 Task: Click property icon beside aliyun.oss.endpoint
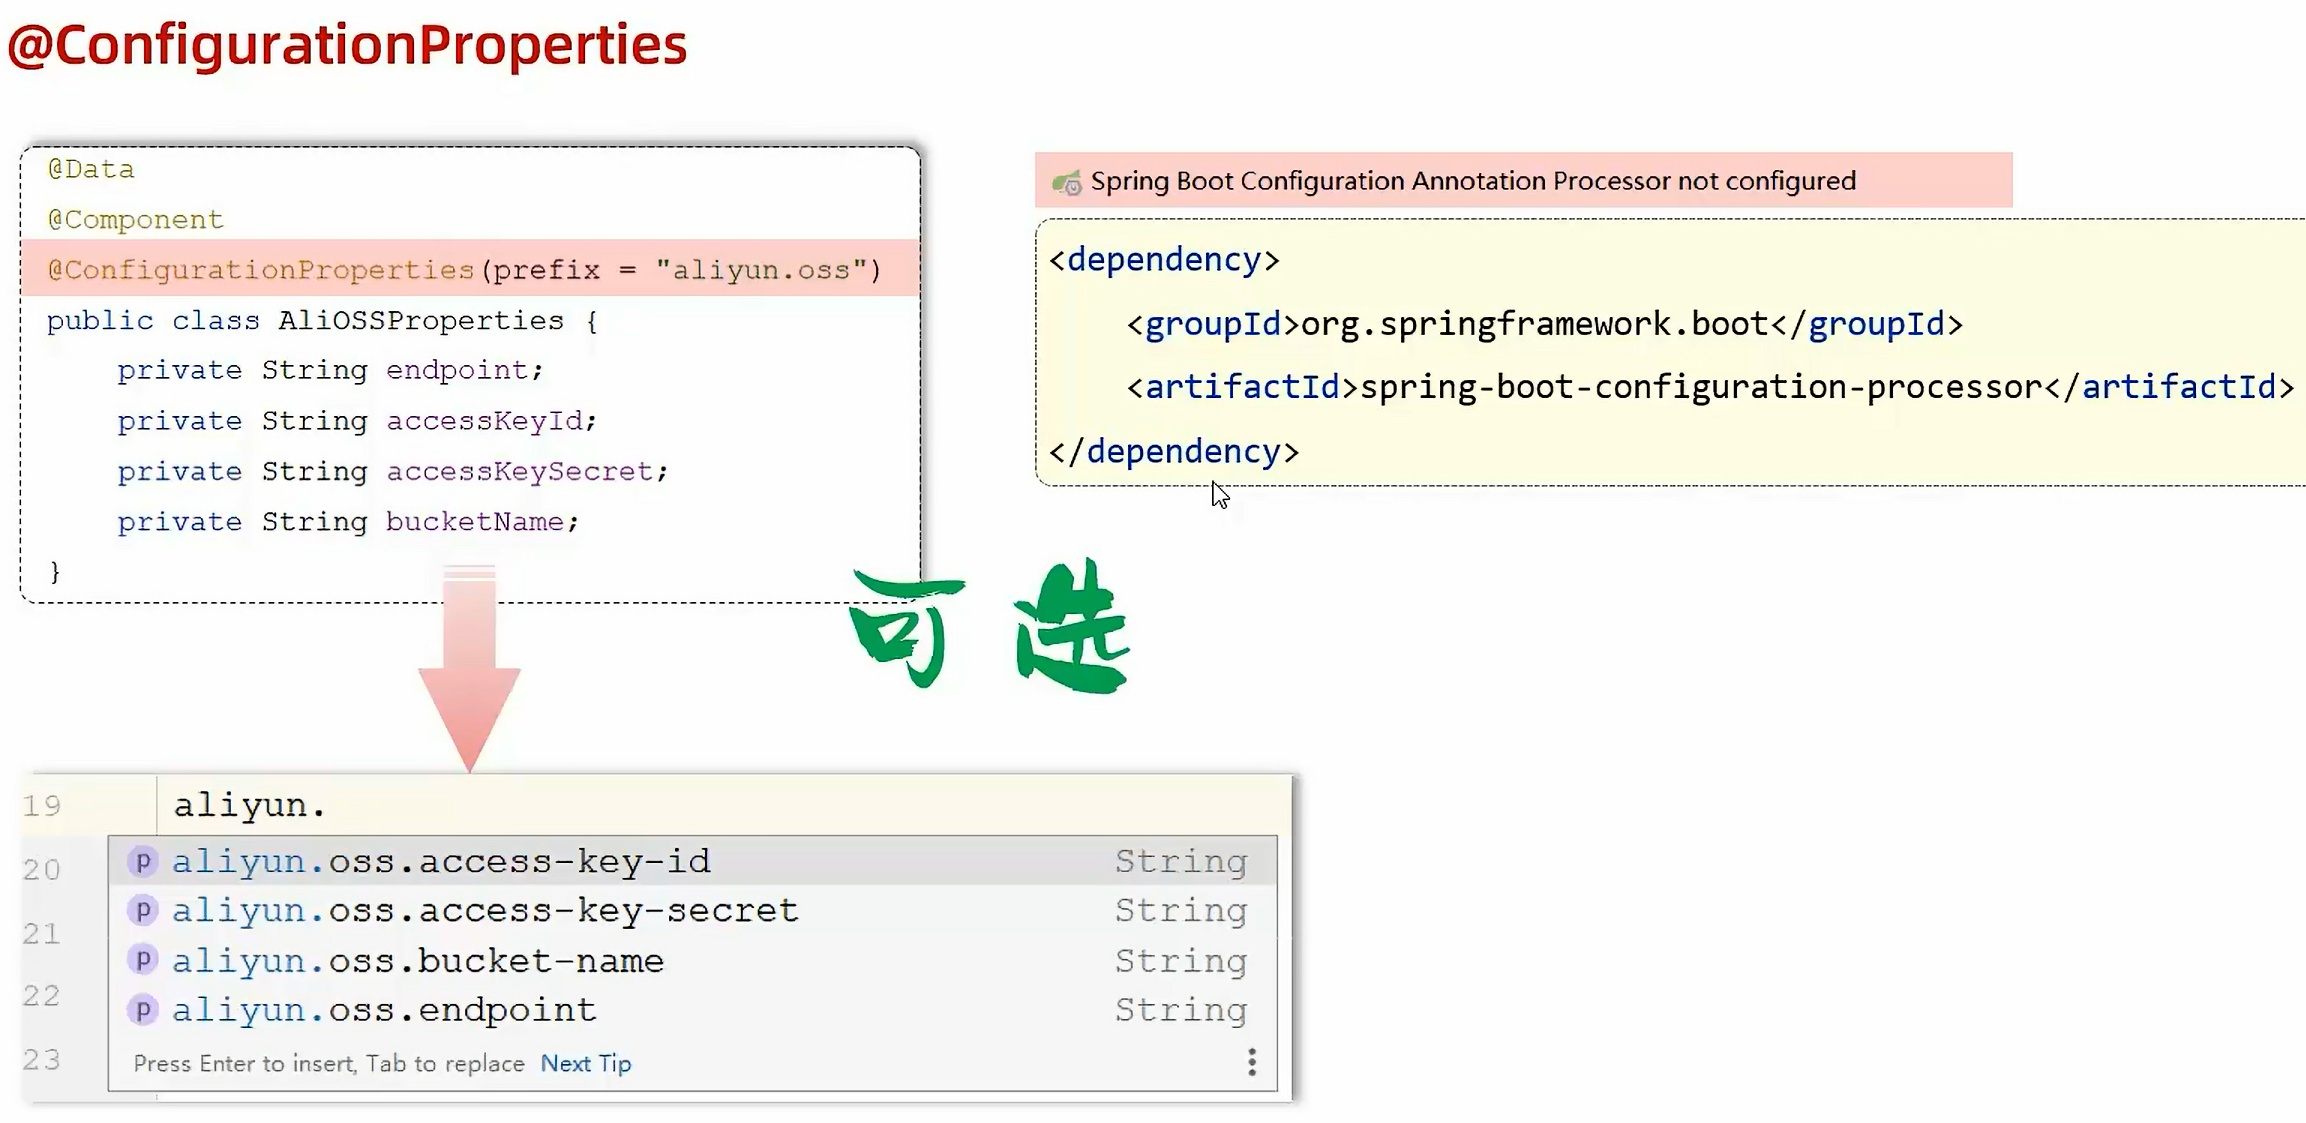143,1010
